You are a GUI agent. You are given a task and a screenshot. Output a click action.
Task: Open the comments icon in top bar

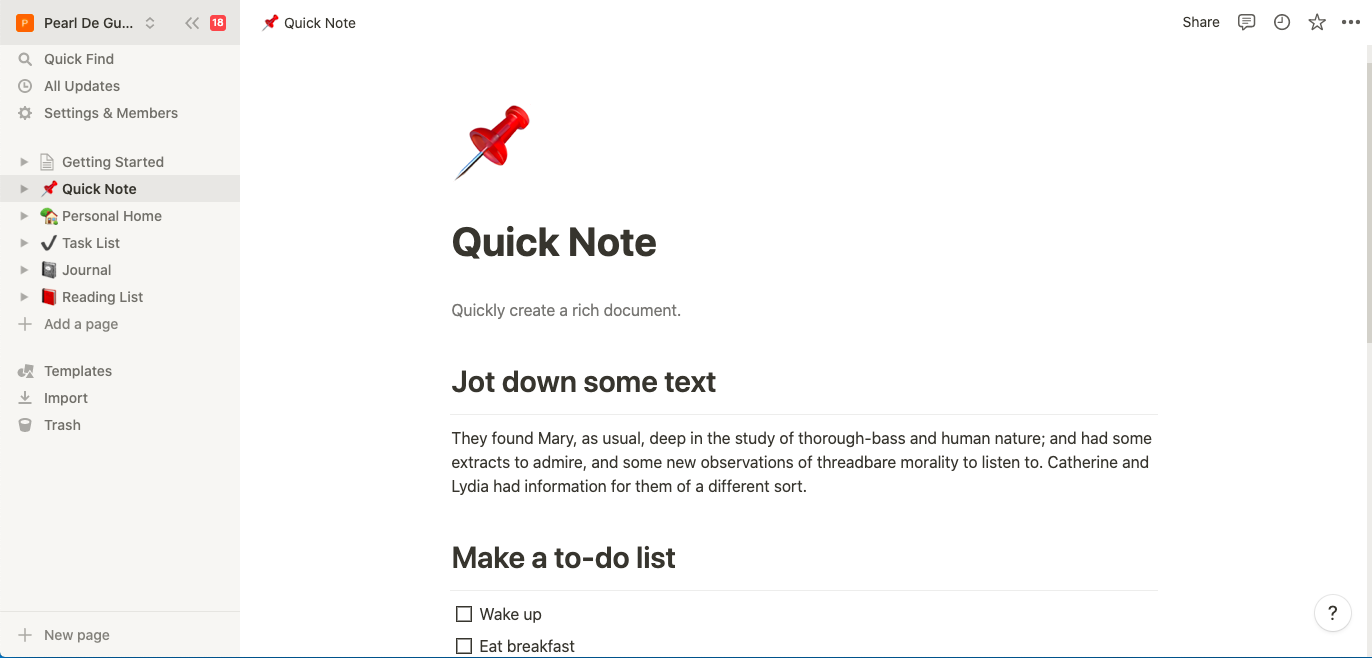click(1246, 22)
